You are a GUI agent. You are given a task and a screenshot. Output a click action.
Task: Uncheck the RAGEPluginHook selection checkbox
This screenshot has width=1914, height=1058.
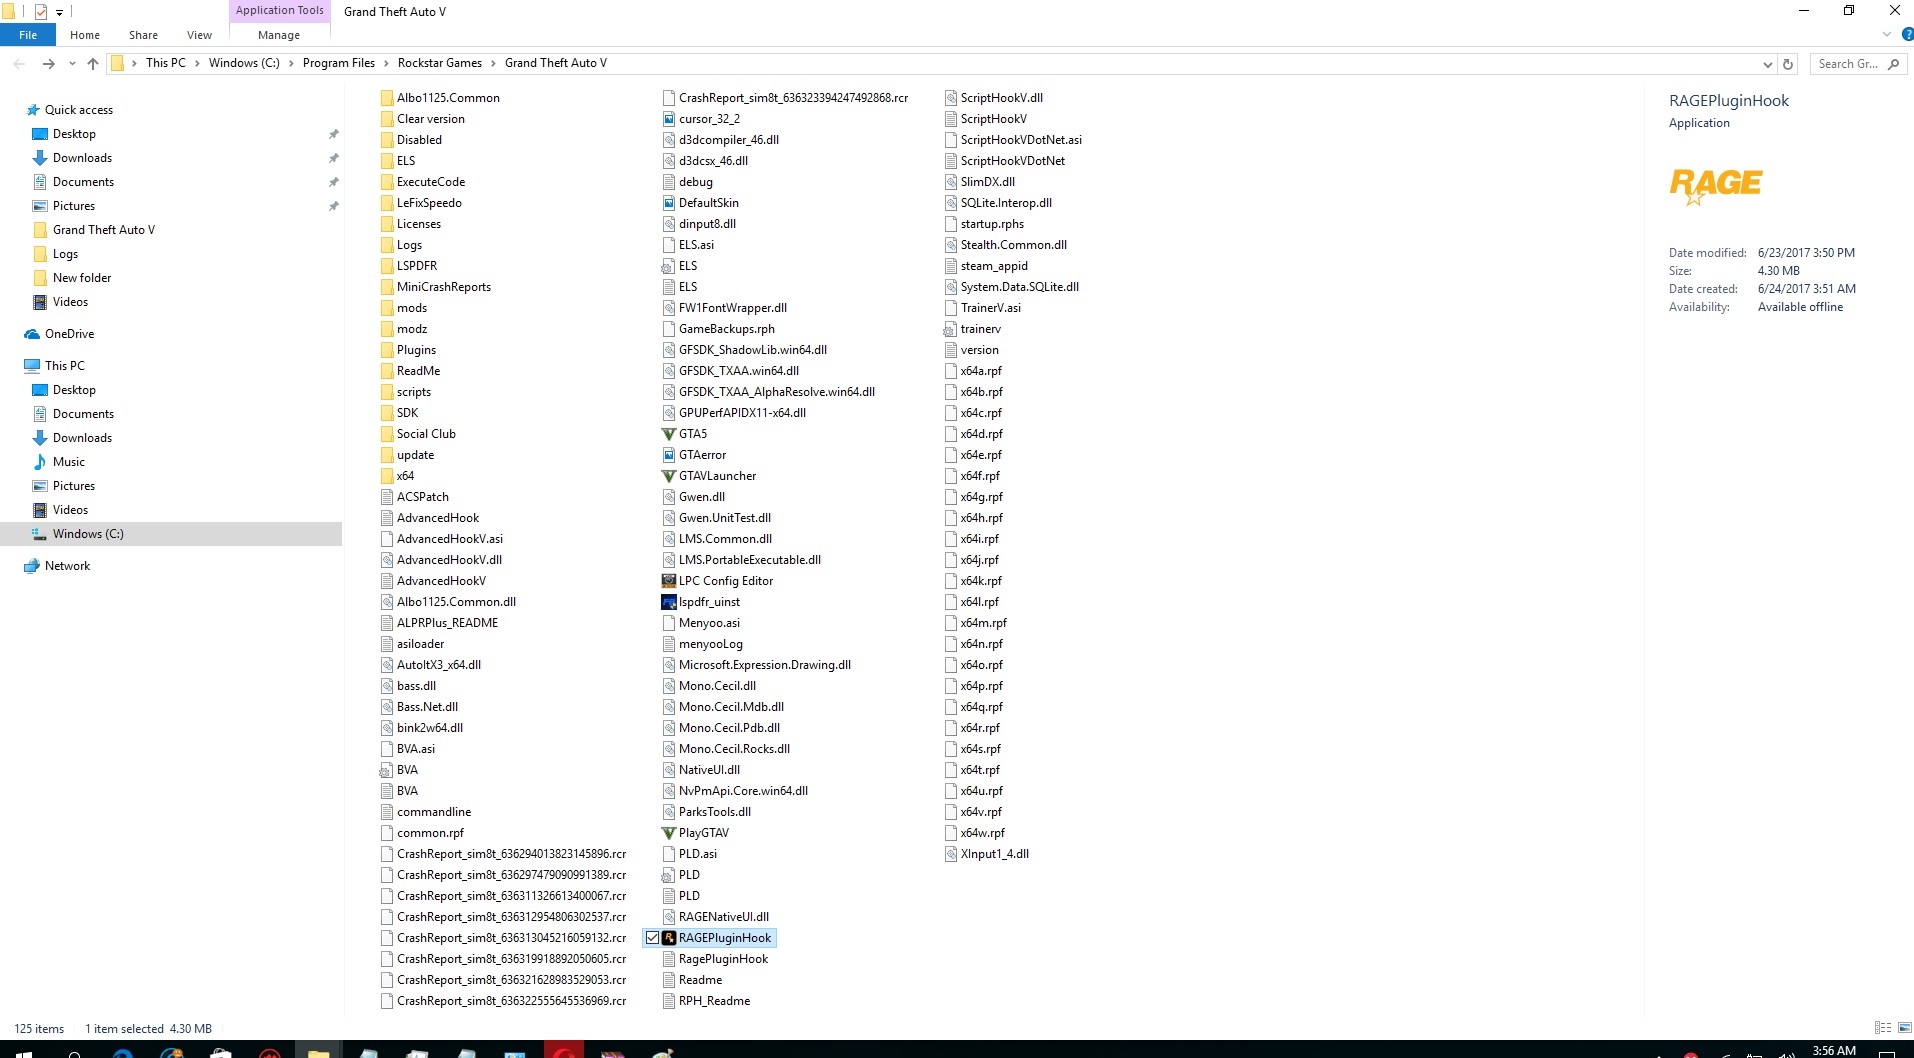click(652, 938)
